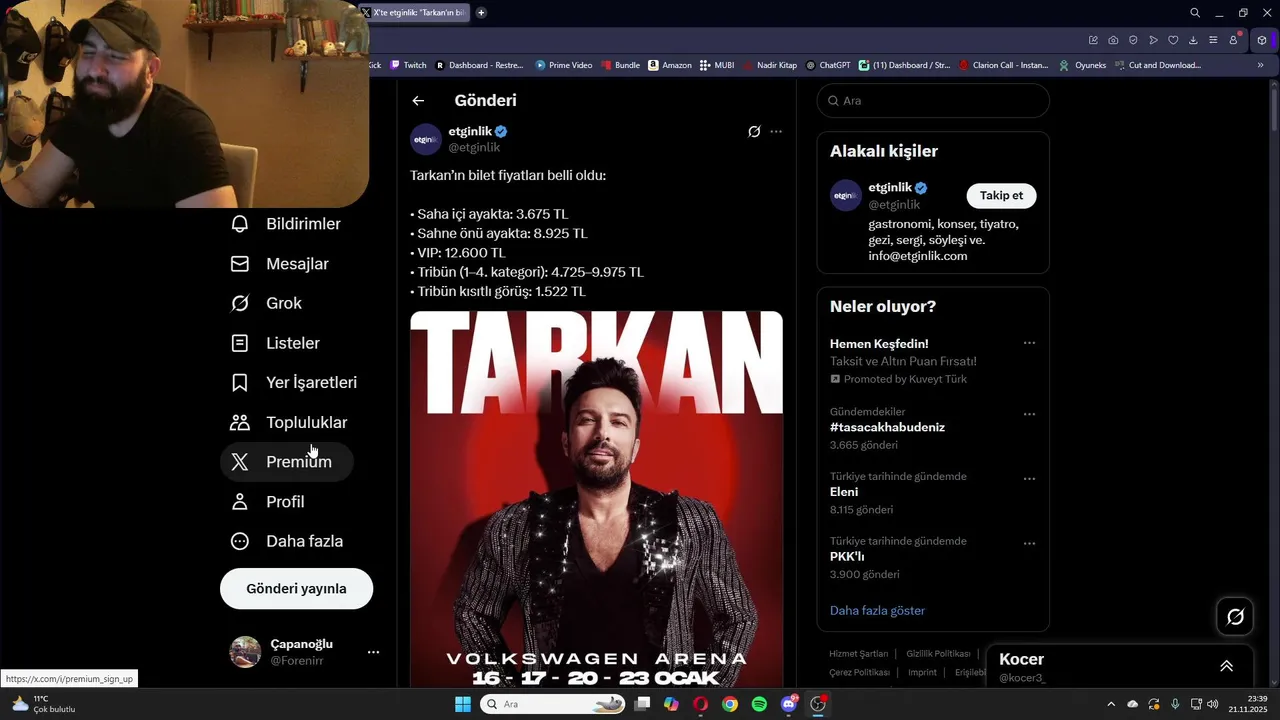1280x720 pixels.
Task: Open options for #tasacakhabudeniz trend
Action: click(x=1029, y=414)
